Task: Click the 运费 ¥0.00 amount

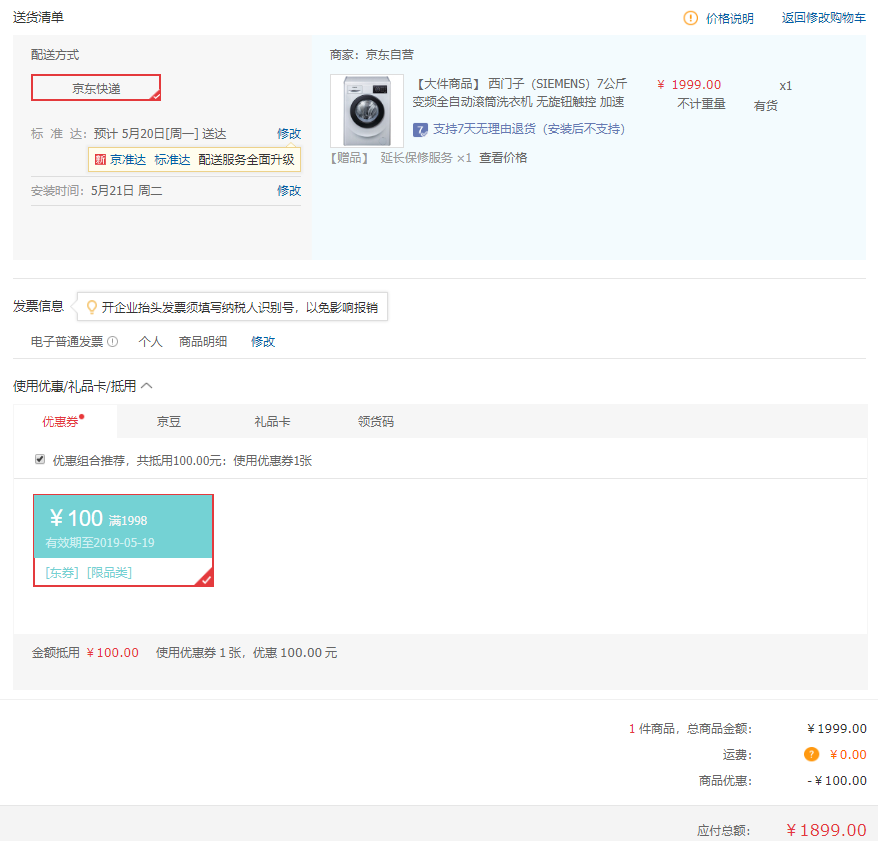Action: point(848,755)
